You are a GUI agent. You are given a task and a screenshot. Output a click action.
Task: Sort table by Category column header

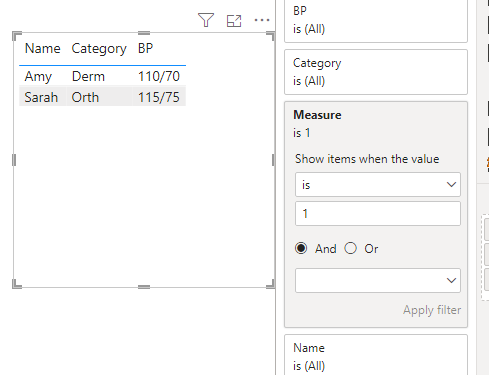(99, 49)
